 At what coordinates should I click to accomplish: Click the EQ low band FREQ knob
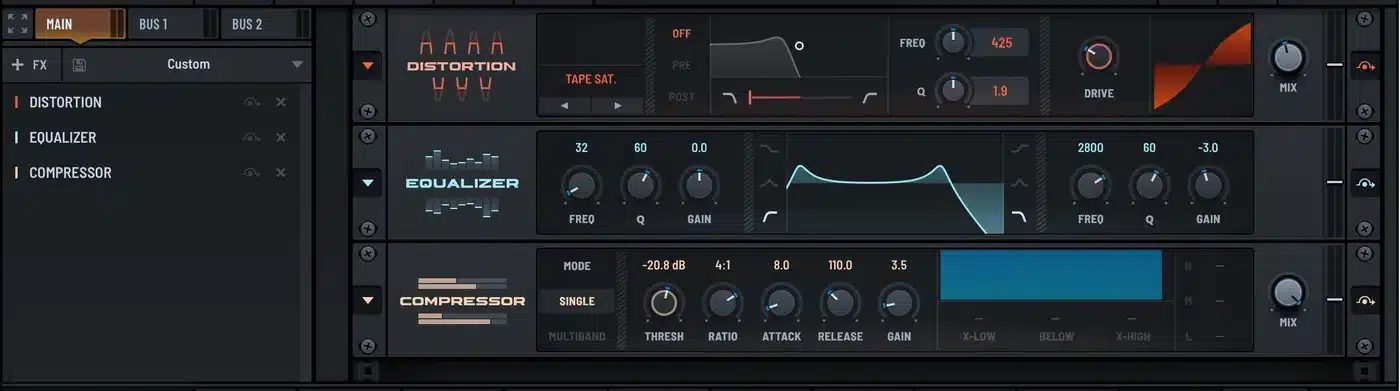(581, 185)
